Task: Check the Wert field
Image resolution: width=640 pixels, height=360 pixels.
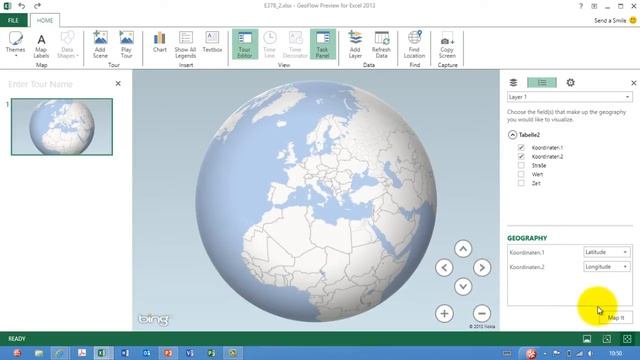Action: click(521, 174)
